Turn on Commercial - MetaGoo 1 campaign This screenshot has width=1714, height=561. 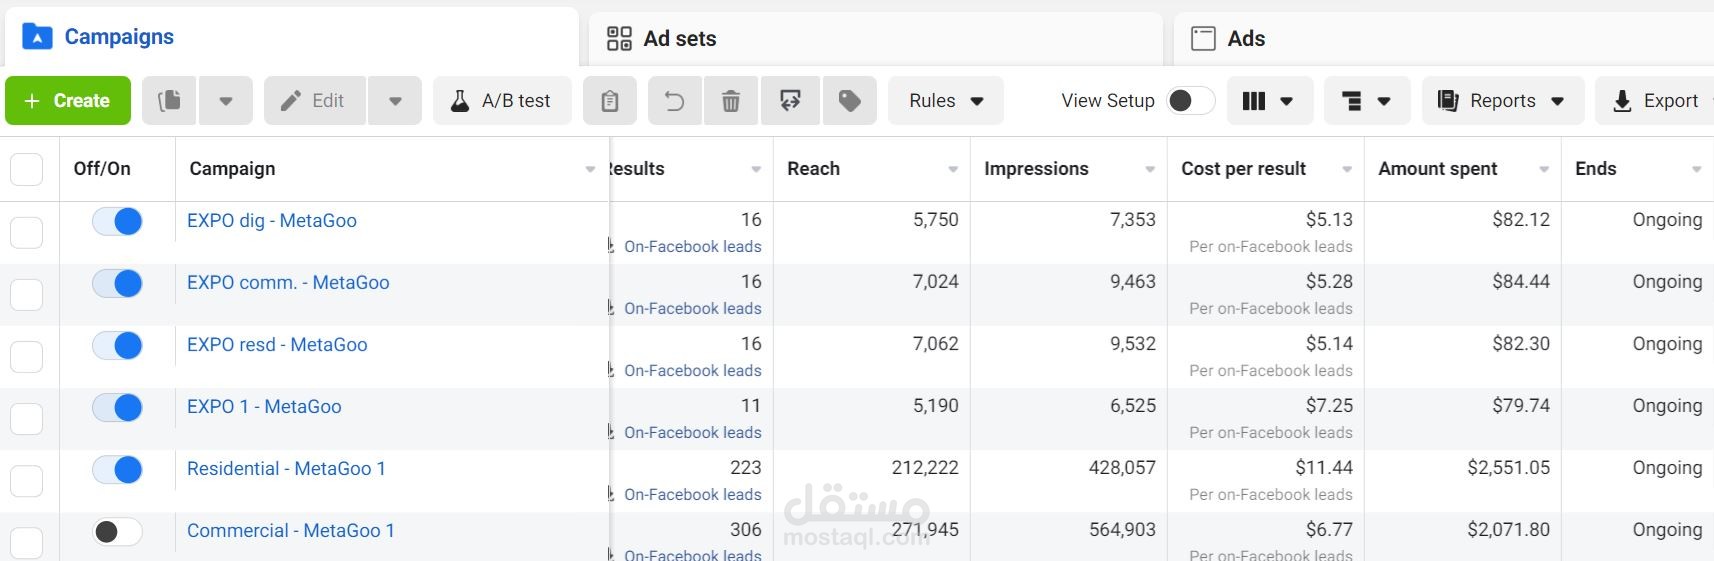pyautogui.click(x=117, y=531)
